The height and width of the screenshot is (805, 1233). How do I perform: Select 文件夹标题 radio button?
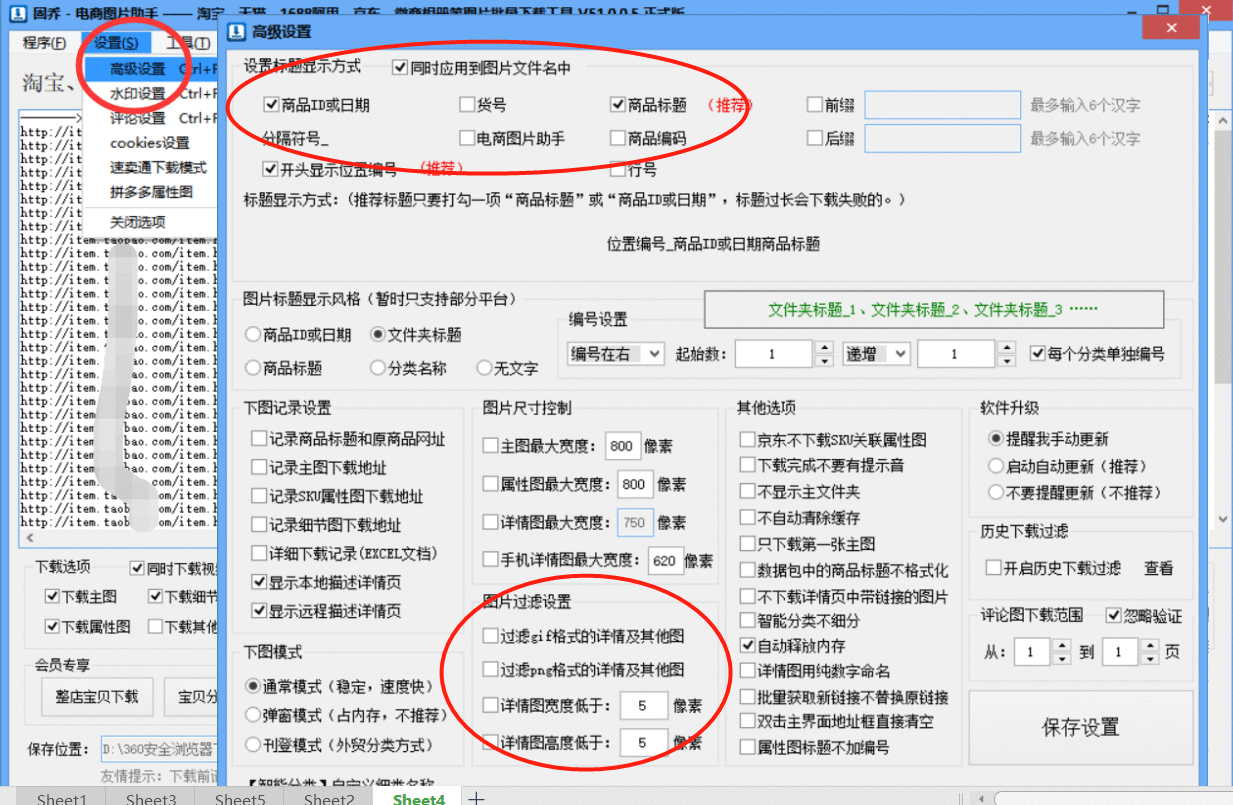coord(416,334)
